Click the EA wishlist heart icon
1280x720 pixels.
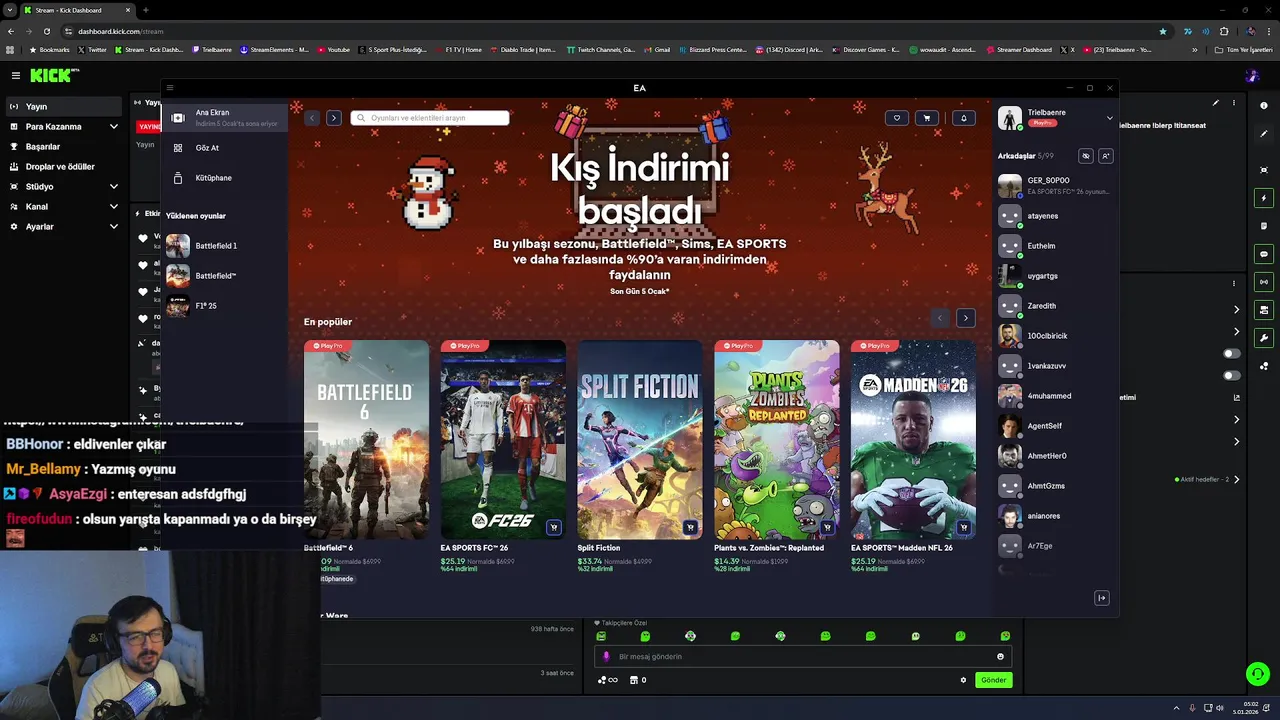pyautogui.click(x=897, y=118)
